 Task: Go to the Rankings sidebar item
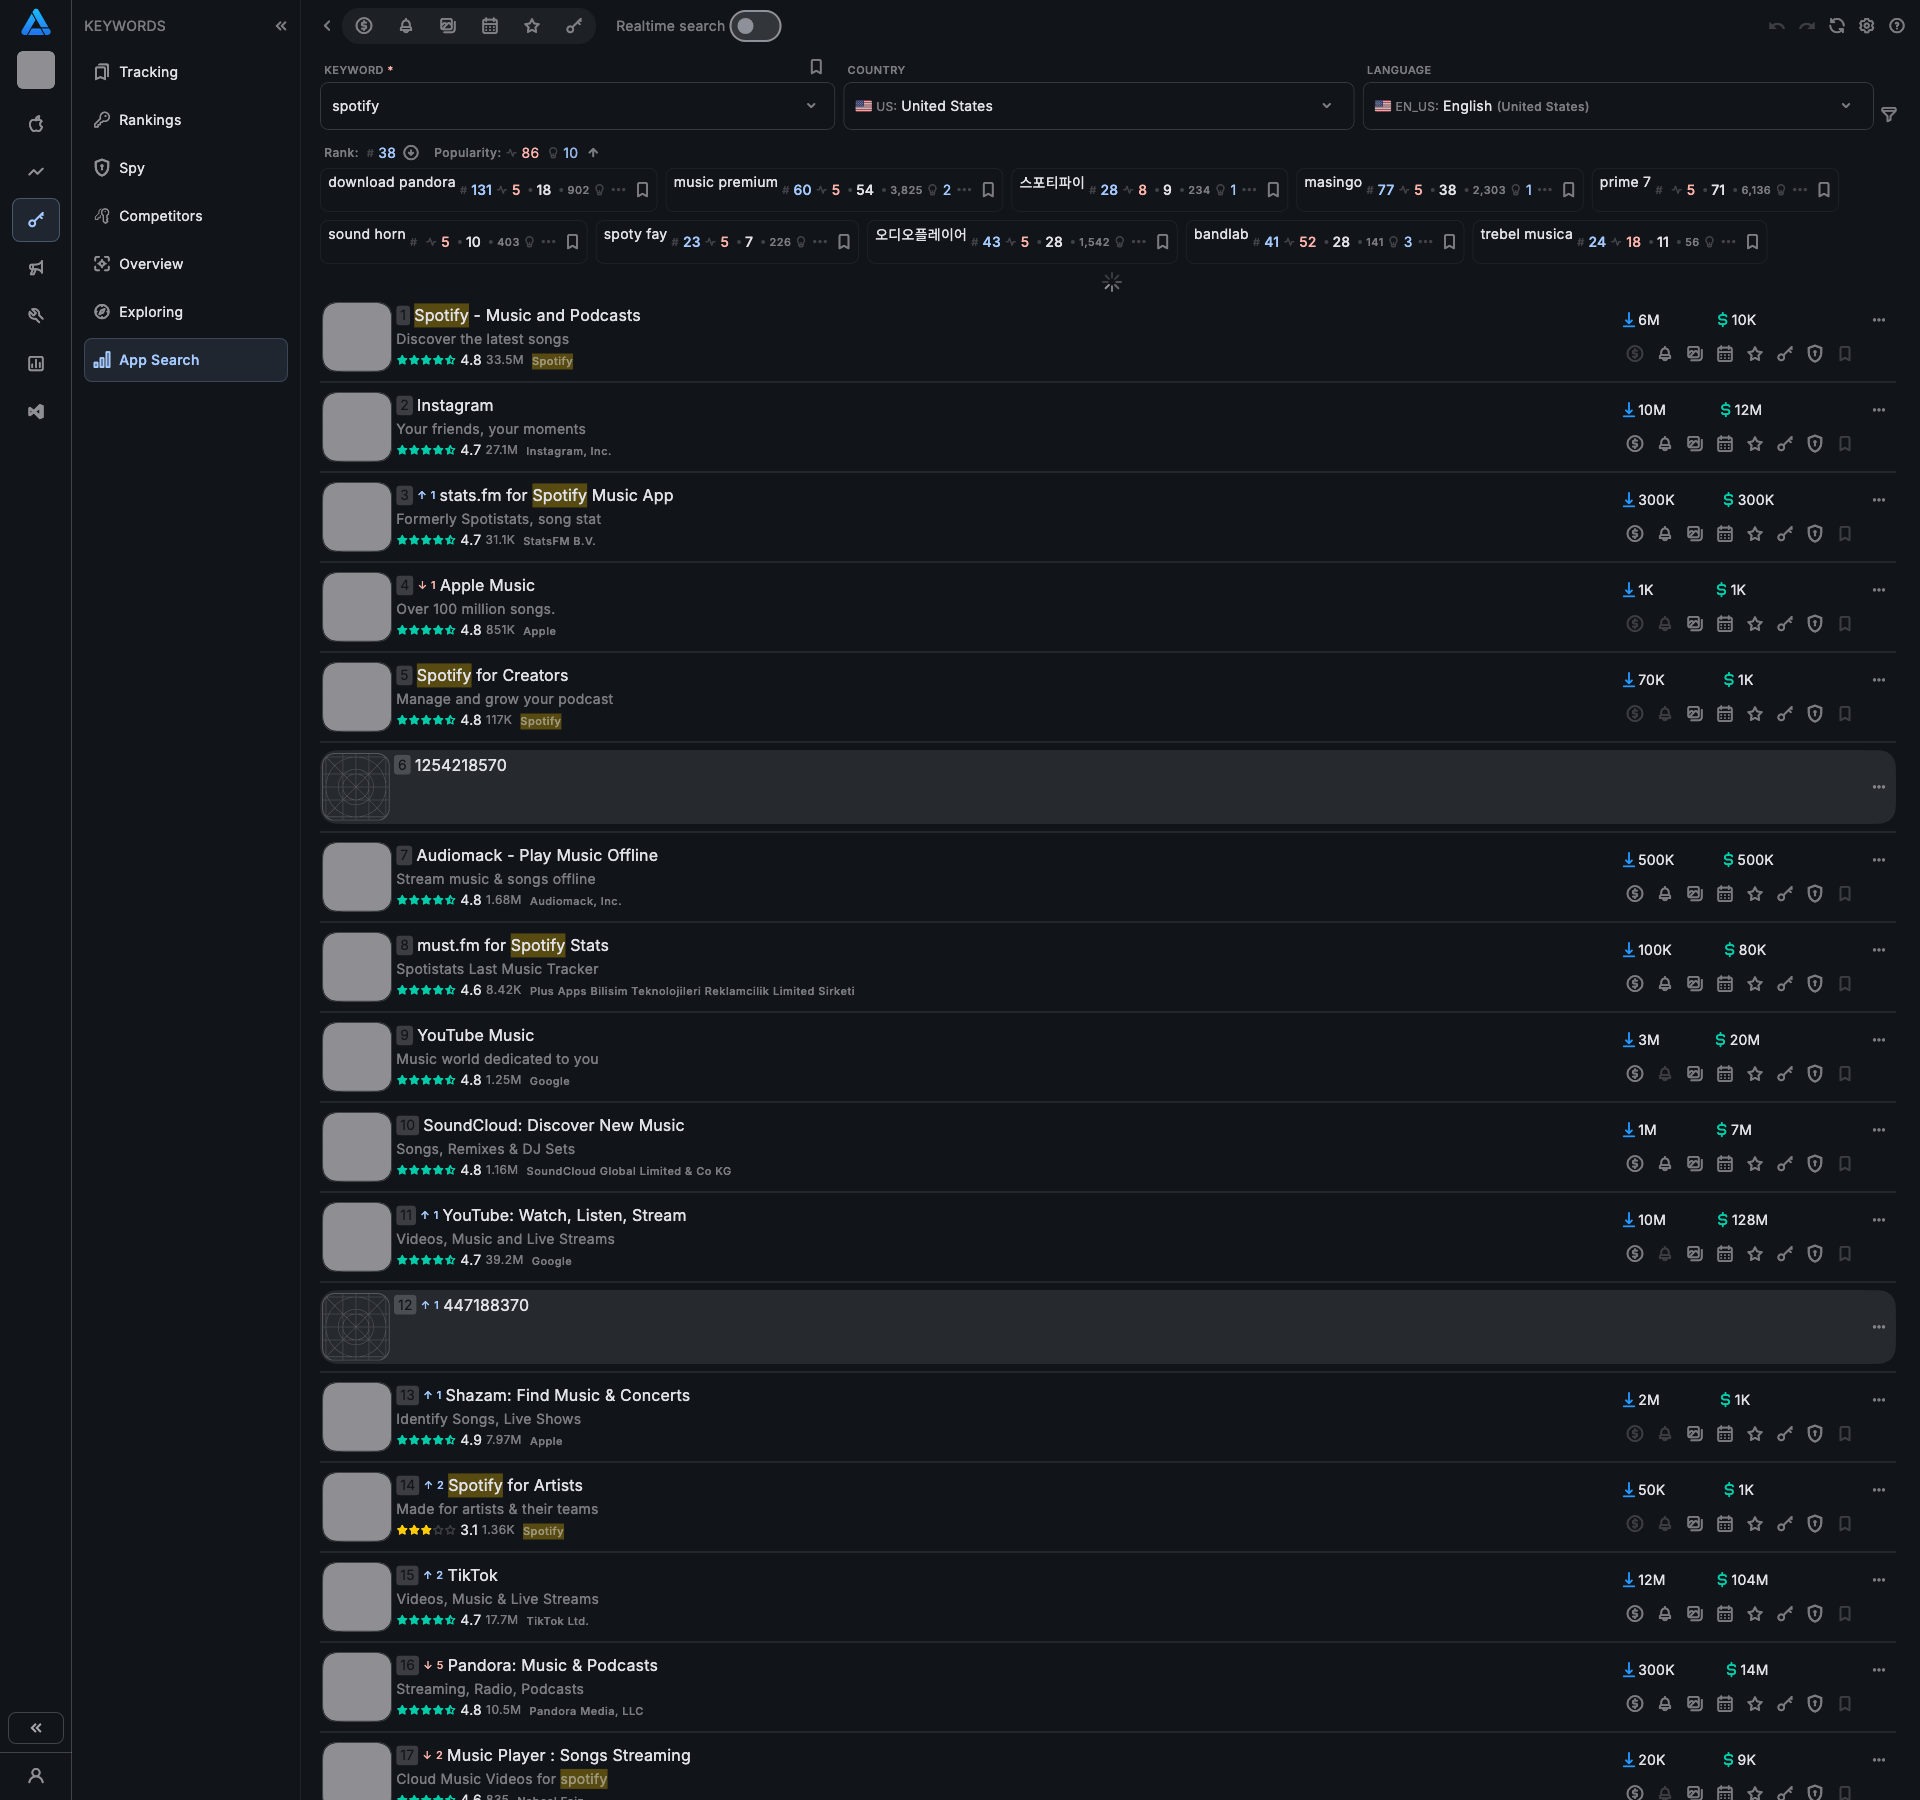click(150, 120)
